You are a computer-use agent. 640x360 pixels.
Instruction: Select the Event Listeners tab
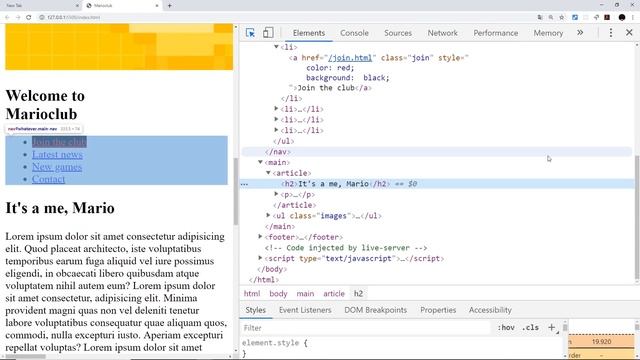pyautogui.click(x=305, y=310)
